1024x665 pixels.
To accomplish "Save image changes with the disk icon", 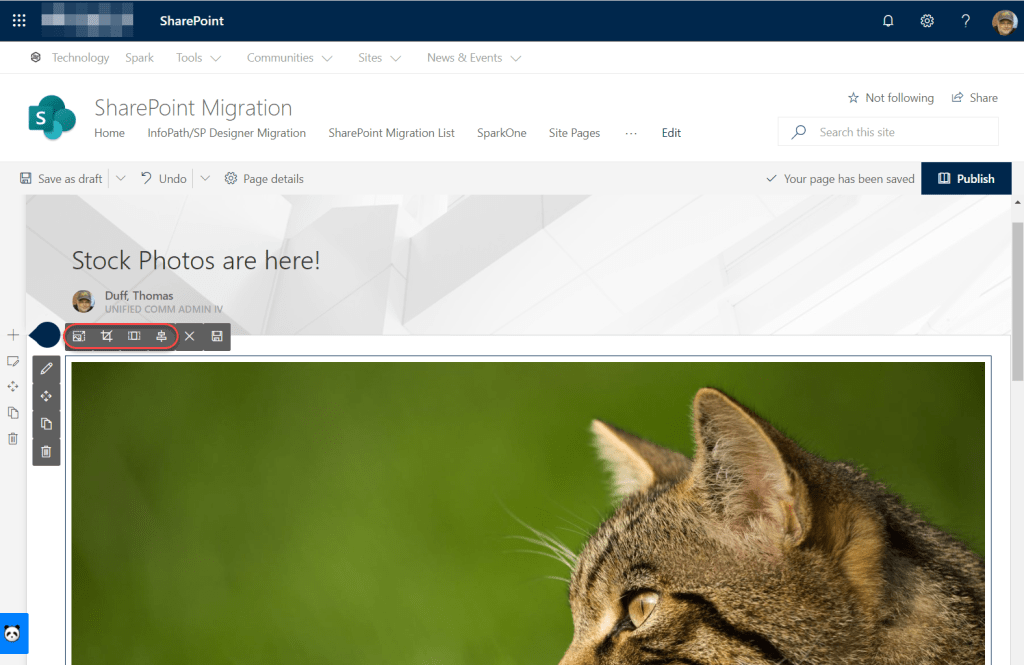I will 216,336.
